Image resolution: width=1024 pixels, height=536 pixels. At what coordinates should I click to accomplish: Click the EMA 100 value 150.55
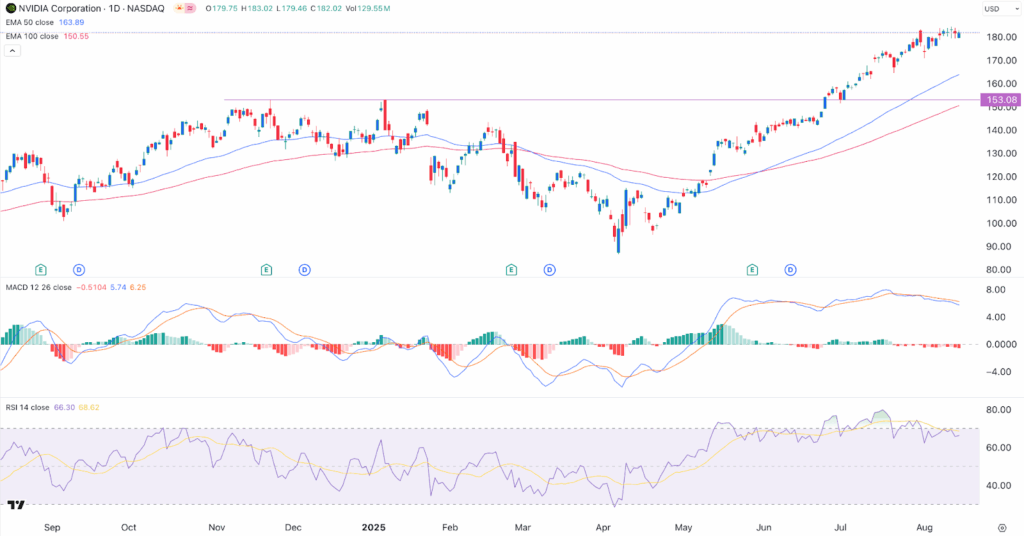[x=76, y=37]
